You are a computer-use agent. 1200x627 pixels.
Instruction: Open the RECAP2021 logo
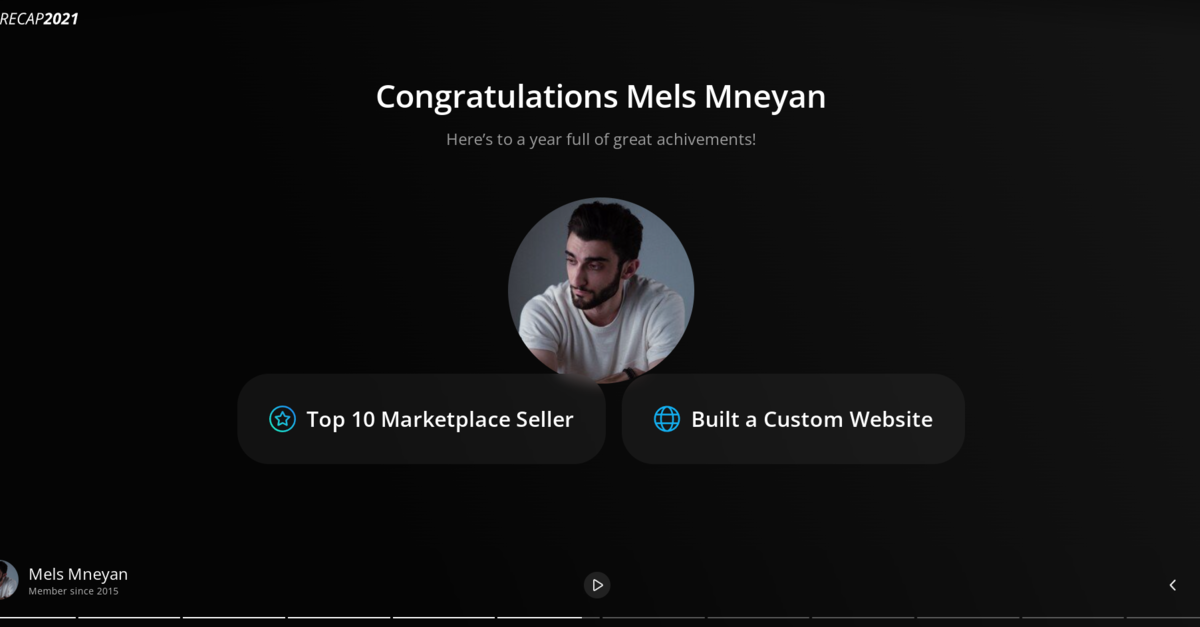(x=39, y=18)
